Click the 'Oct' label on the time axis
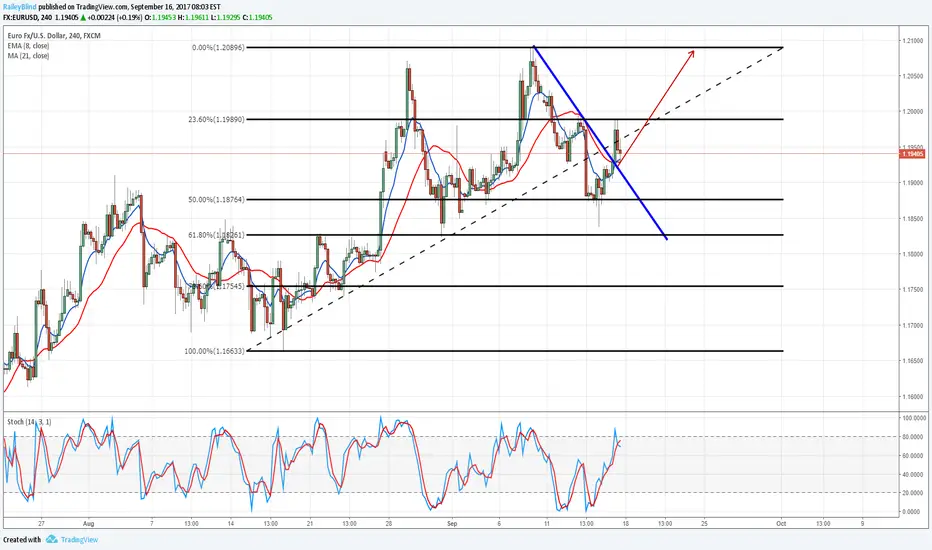Viewport: 932px width, 550px height. [x=781, y=524]
